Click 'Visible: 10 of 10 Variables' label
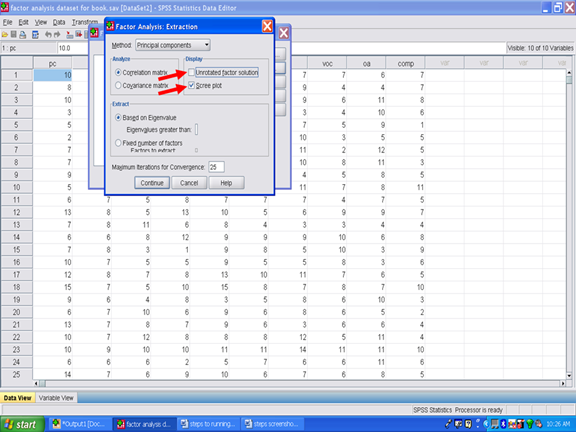Image resolution: width=576 pixels, height=432 pixels. (540, 48)
